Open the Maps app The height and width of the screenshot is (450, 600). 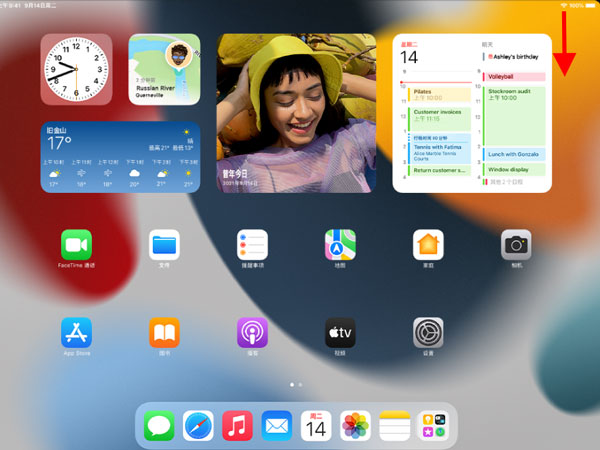pos(340,244)
